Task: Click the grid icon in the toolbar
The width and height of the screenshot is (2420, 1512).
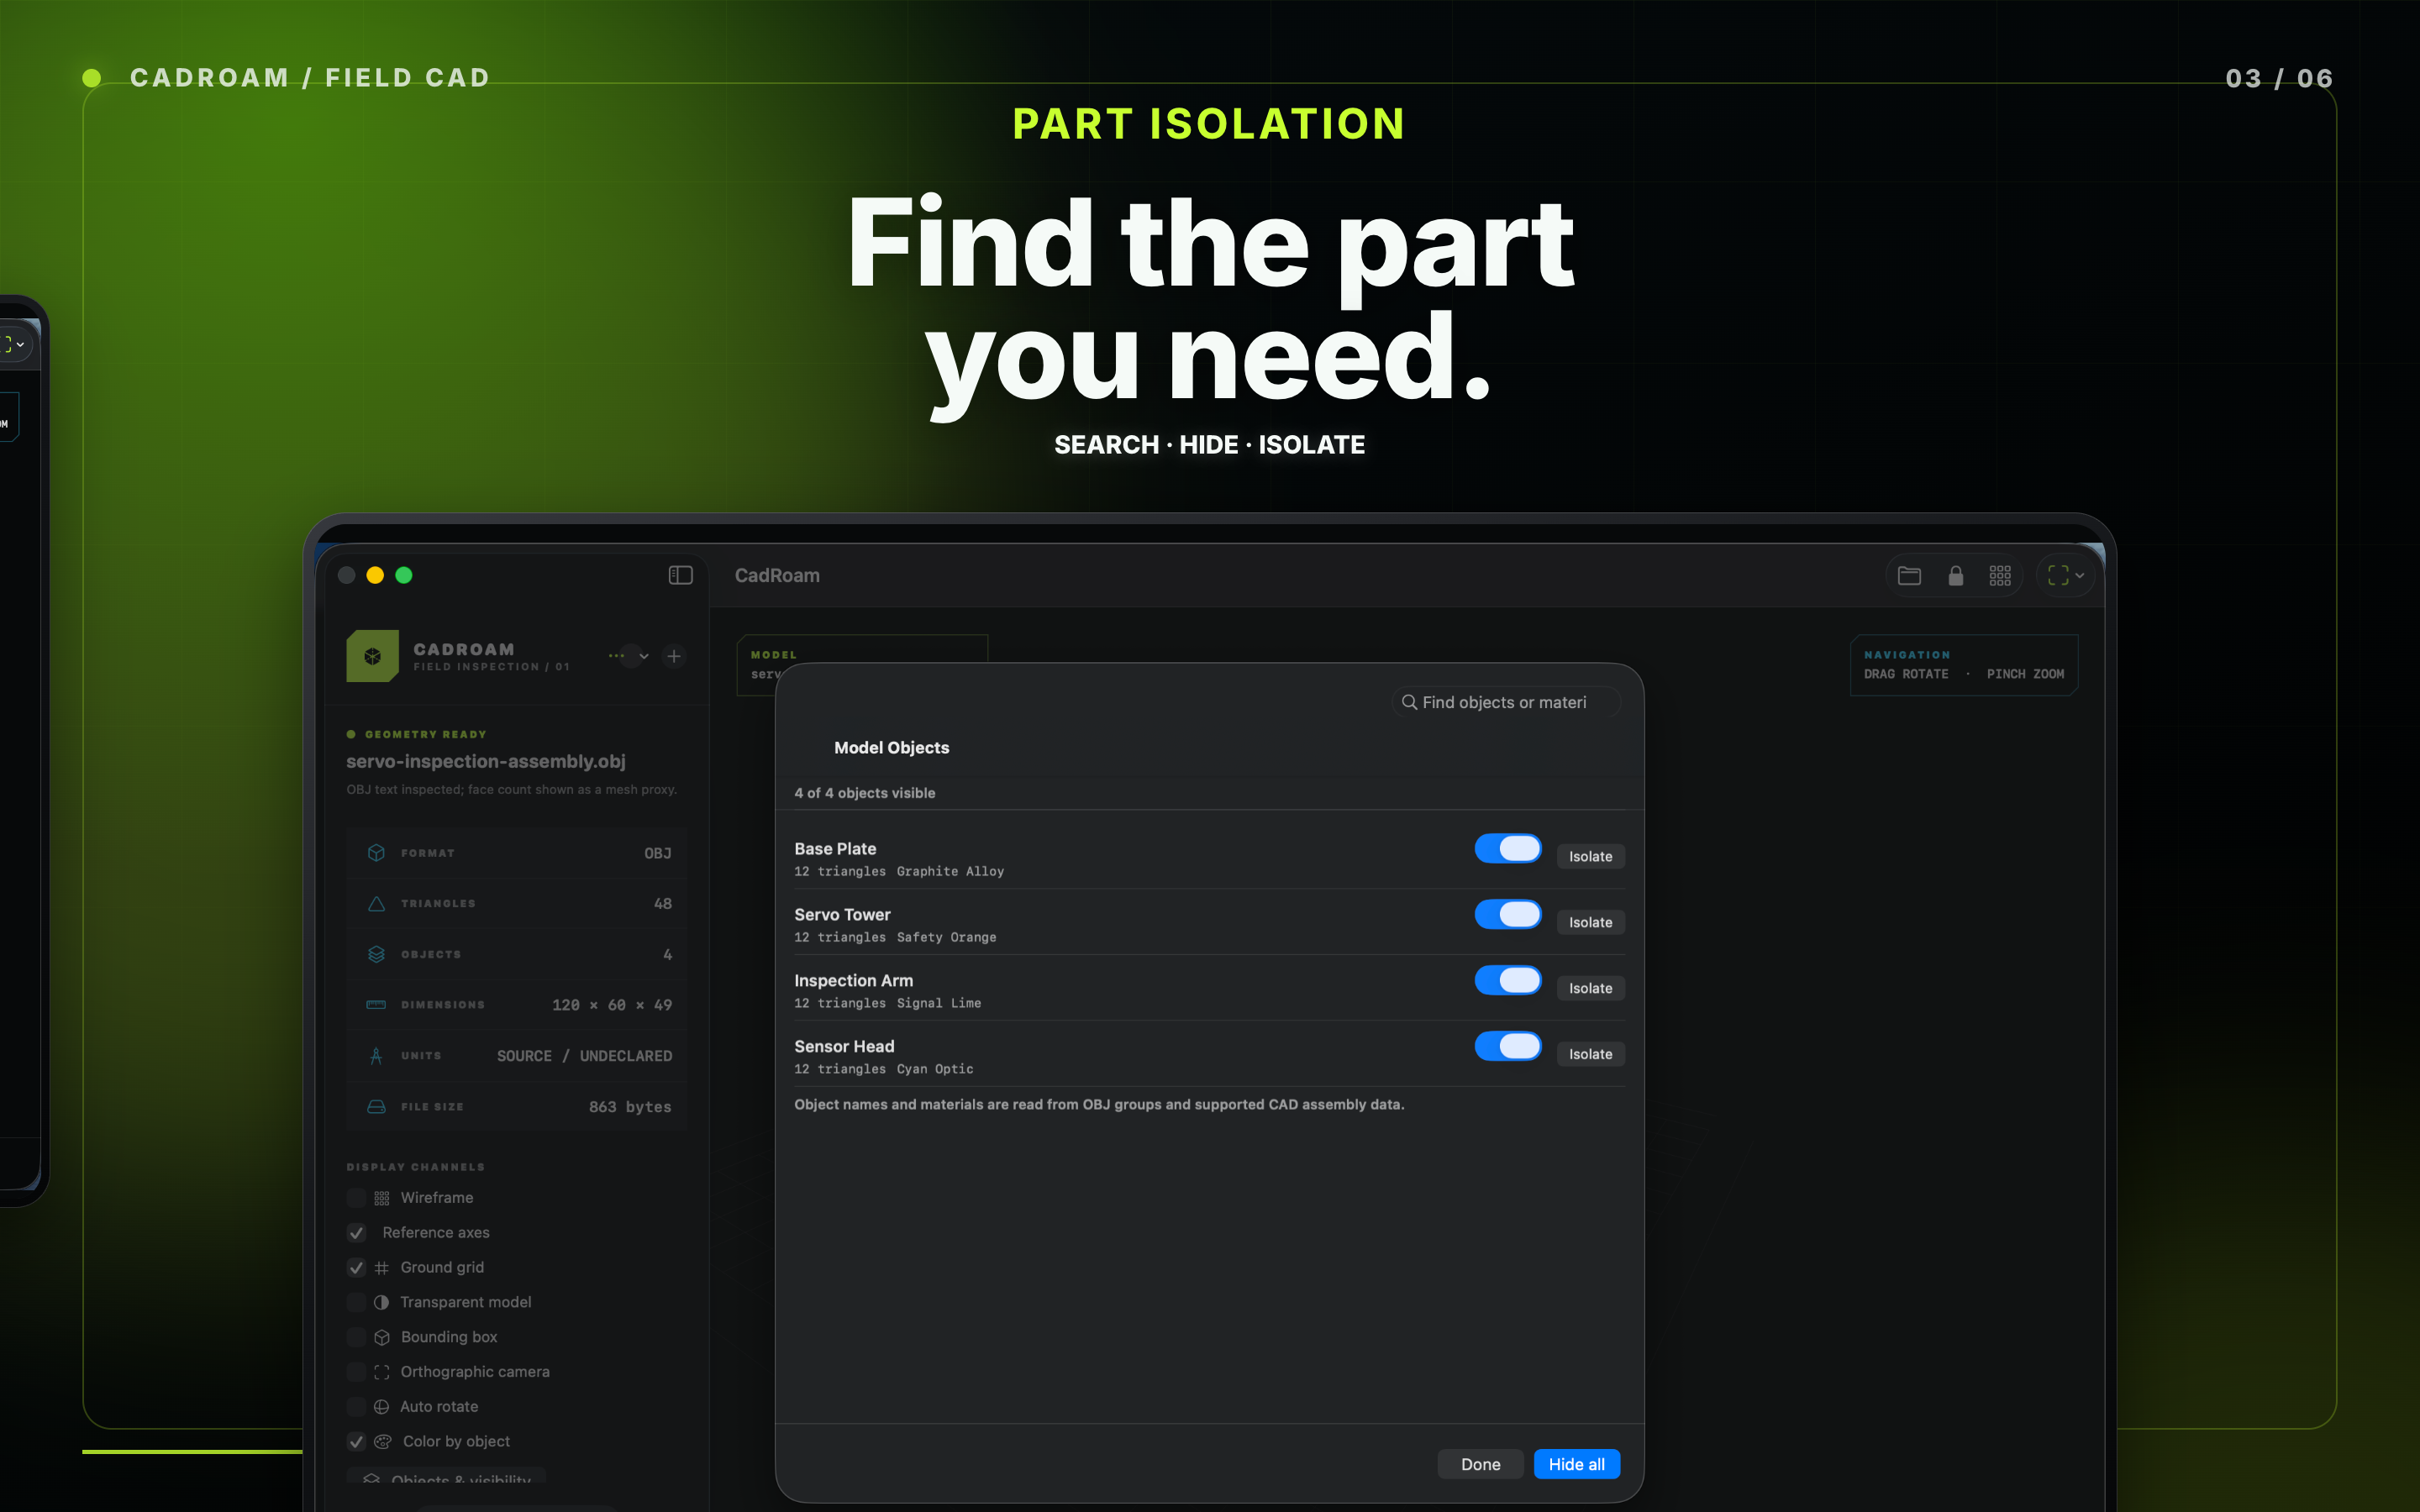Action: (2000, 575)
